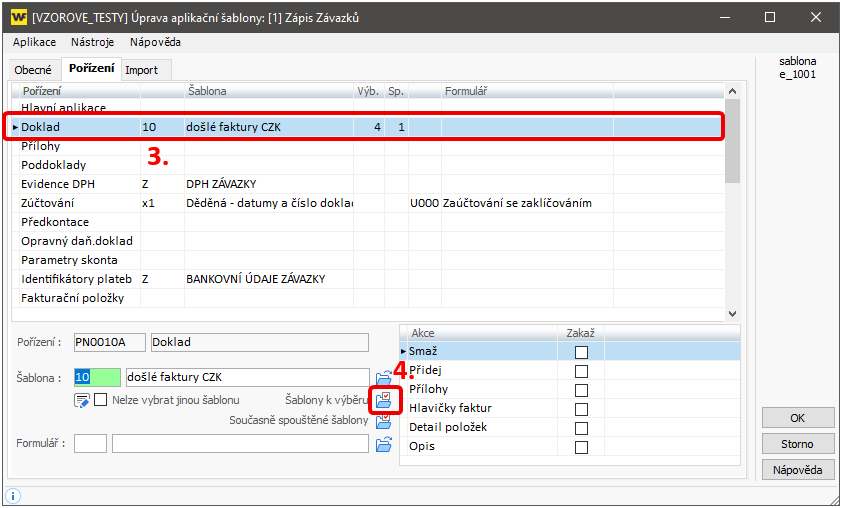Click the application logo in title bar
The height and width of the screenshot is (508, 842).
point(18,18)
